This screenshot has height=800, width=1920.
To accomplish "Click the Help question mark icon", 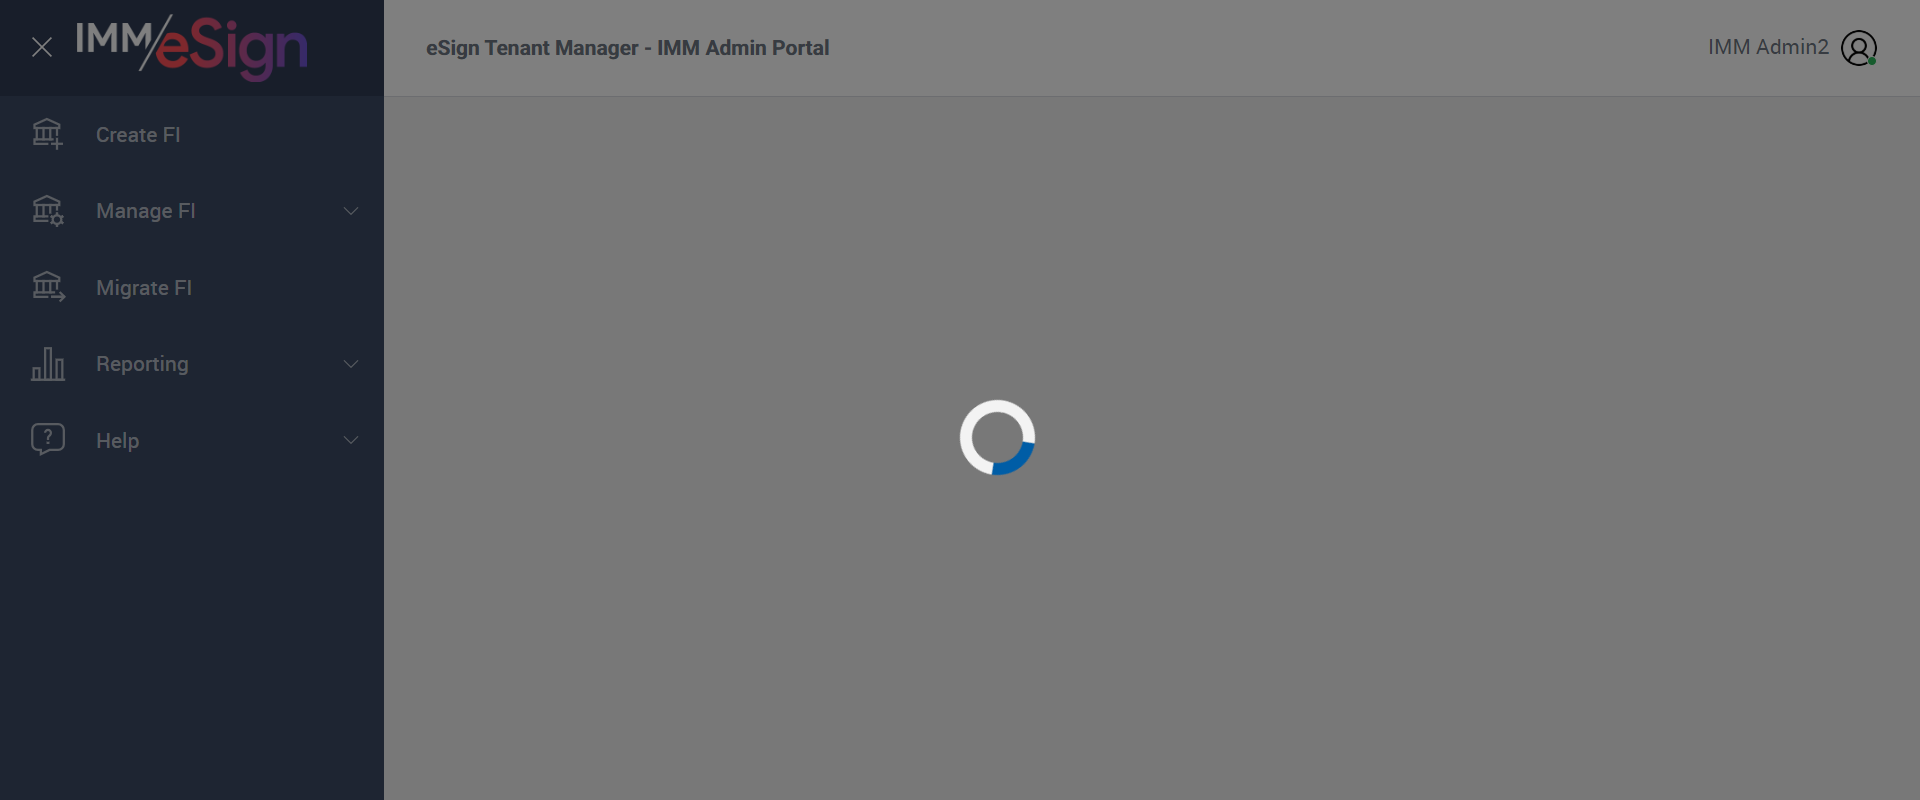I will (48, 439).
